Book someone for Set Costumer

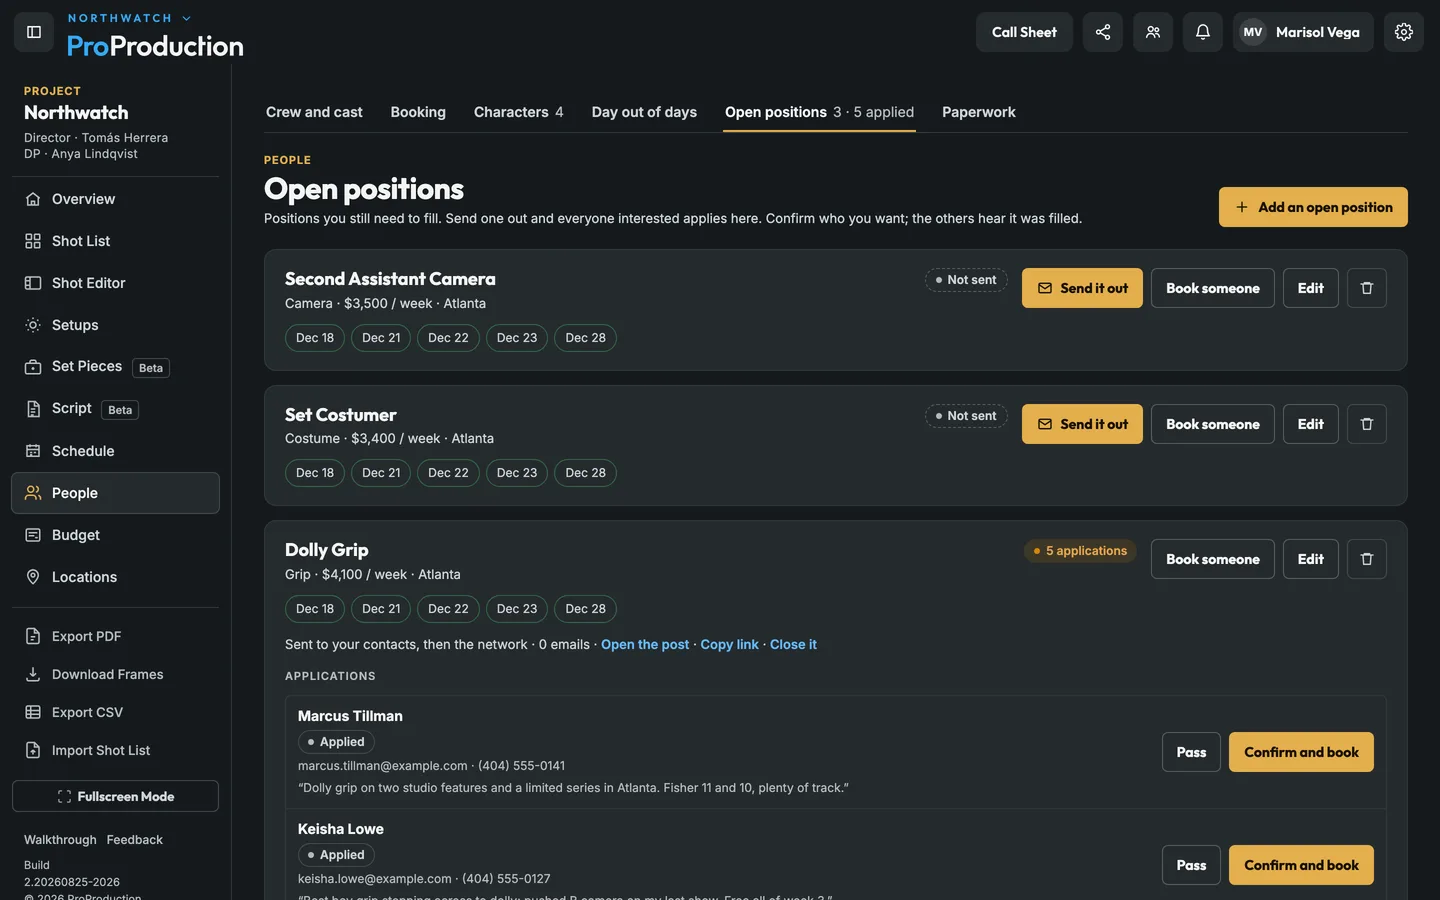point(1213,424)
